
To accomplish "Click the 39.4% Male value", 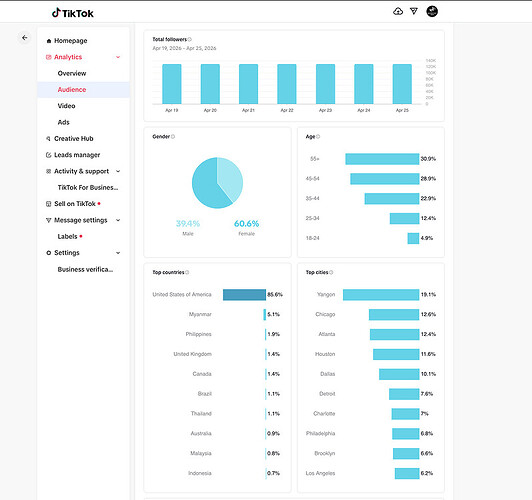I will (x=188, y=224).
